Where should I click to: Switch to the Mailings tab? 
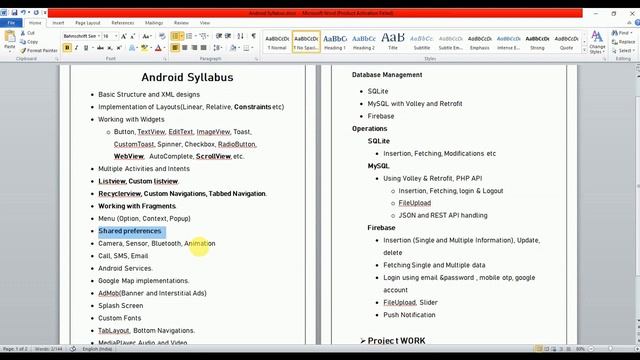pyautogui.click(x=154, y=23)
